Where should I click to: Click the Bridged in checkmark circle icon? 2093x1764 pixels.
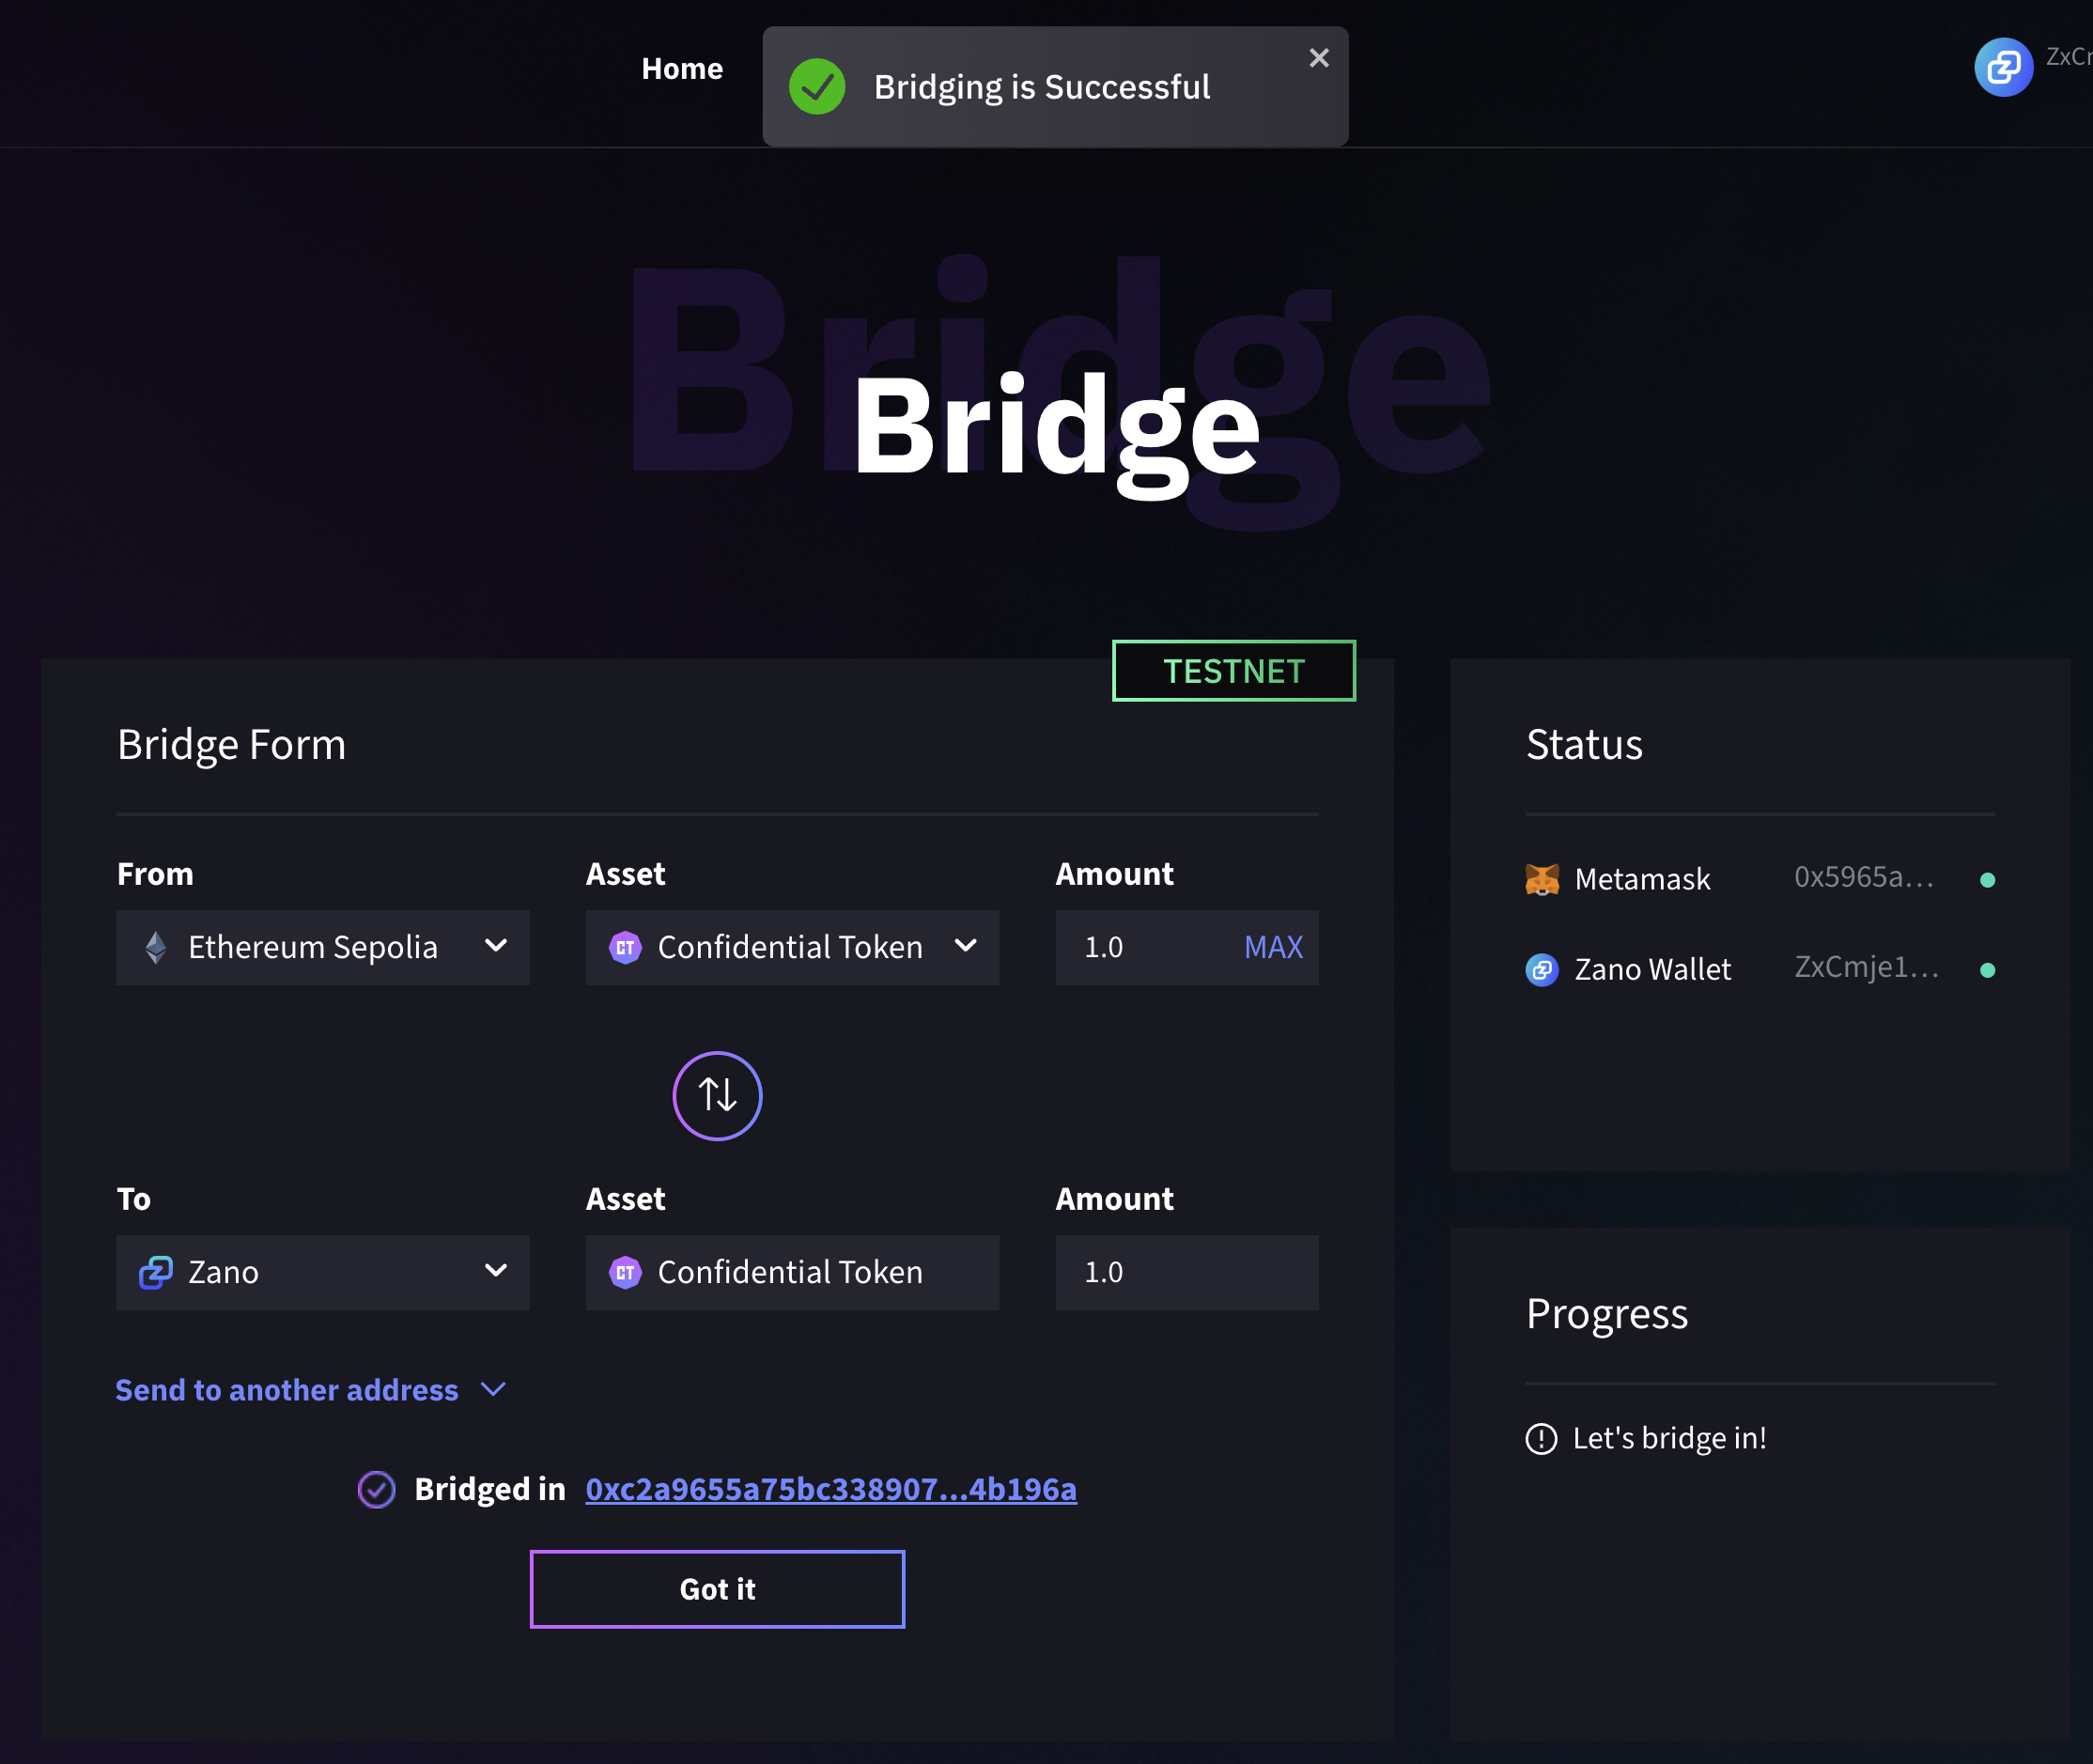(x=376, y=1489)
